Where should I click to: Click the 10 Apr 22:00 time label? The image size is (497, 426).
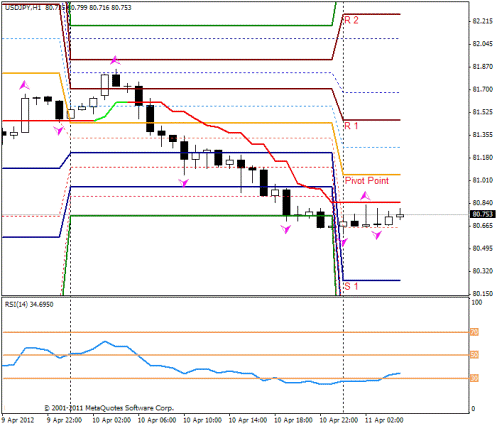point(339,420)
